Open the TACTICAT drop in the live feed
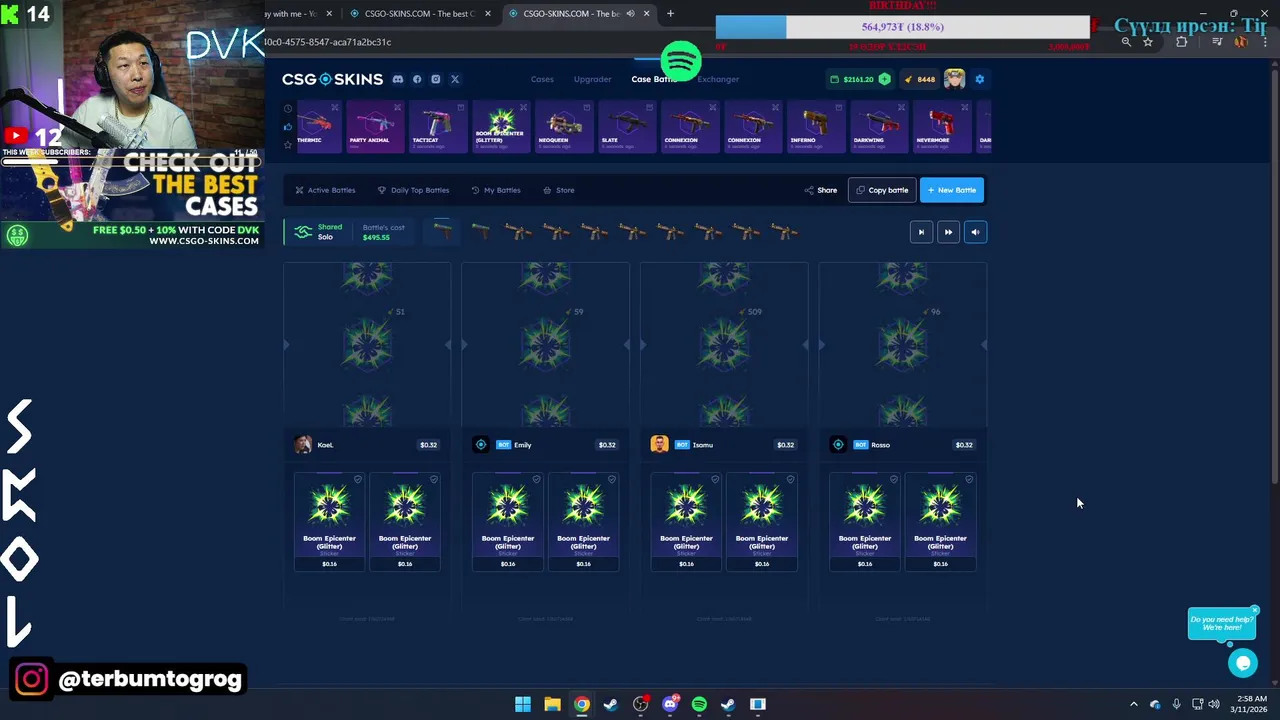This screenshot has height=720, width=1280. 439,127
